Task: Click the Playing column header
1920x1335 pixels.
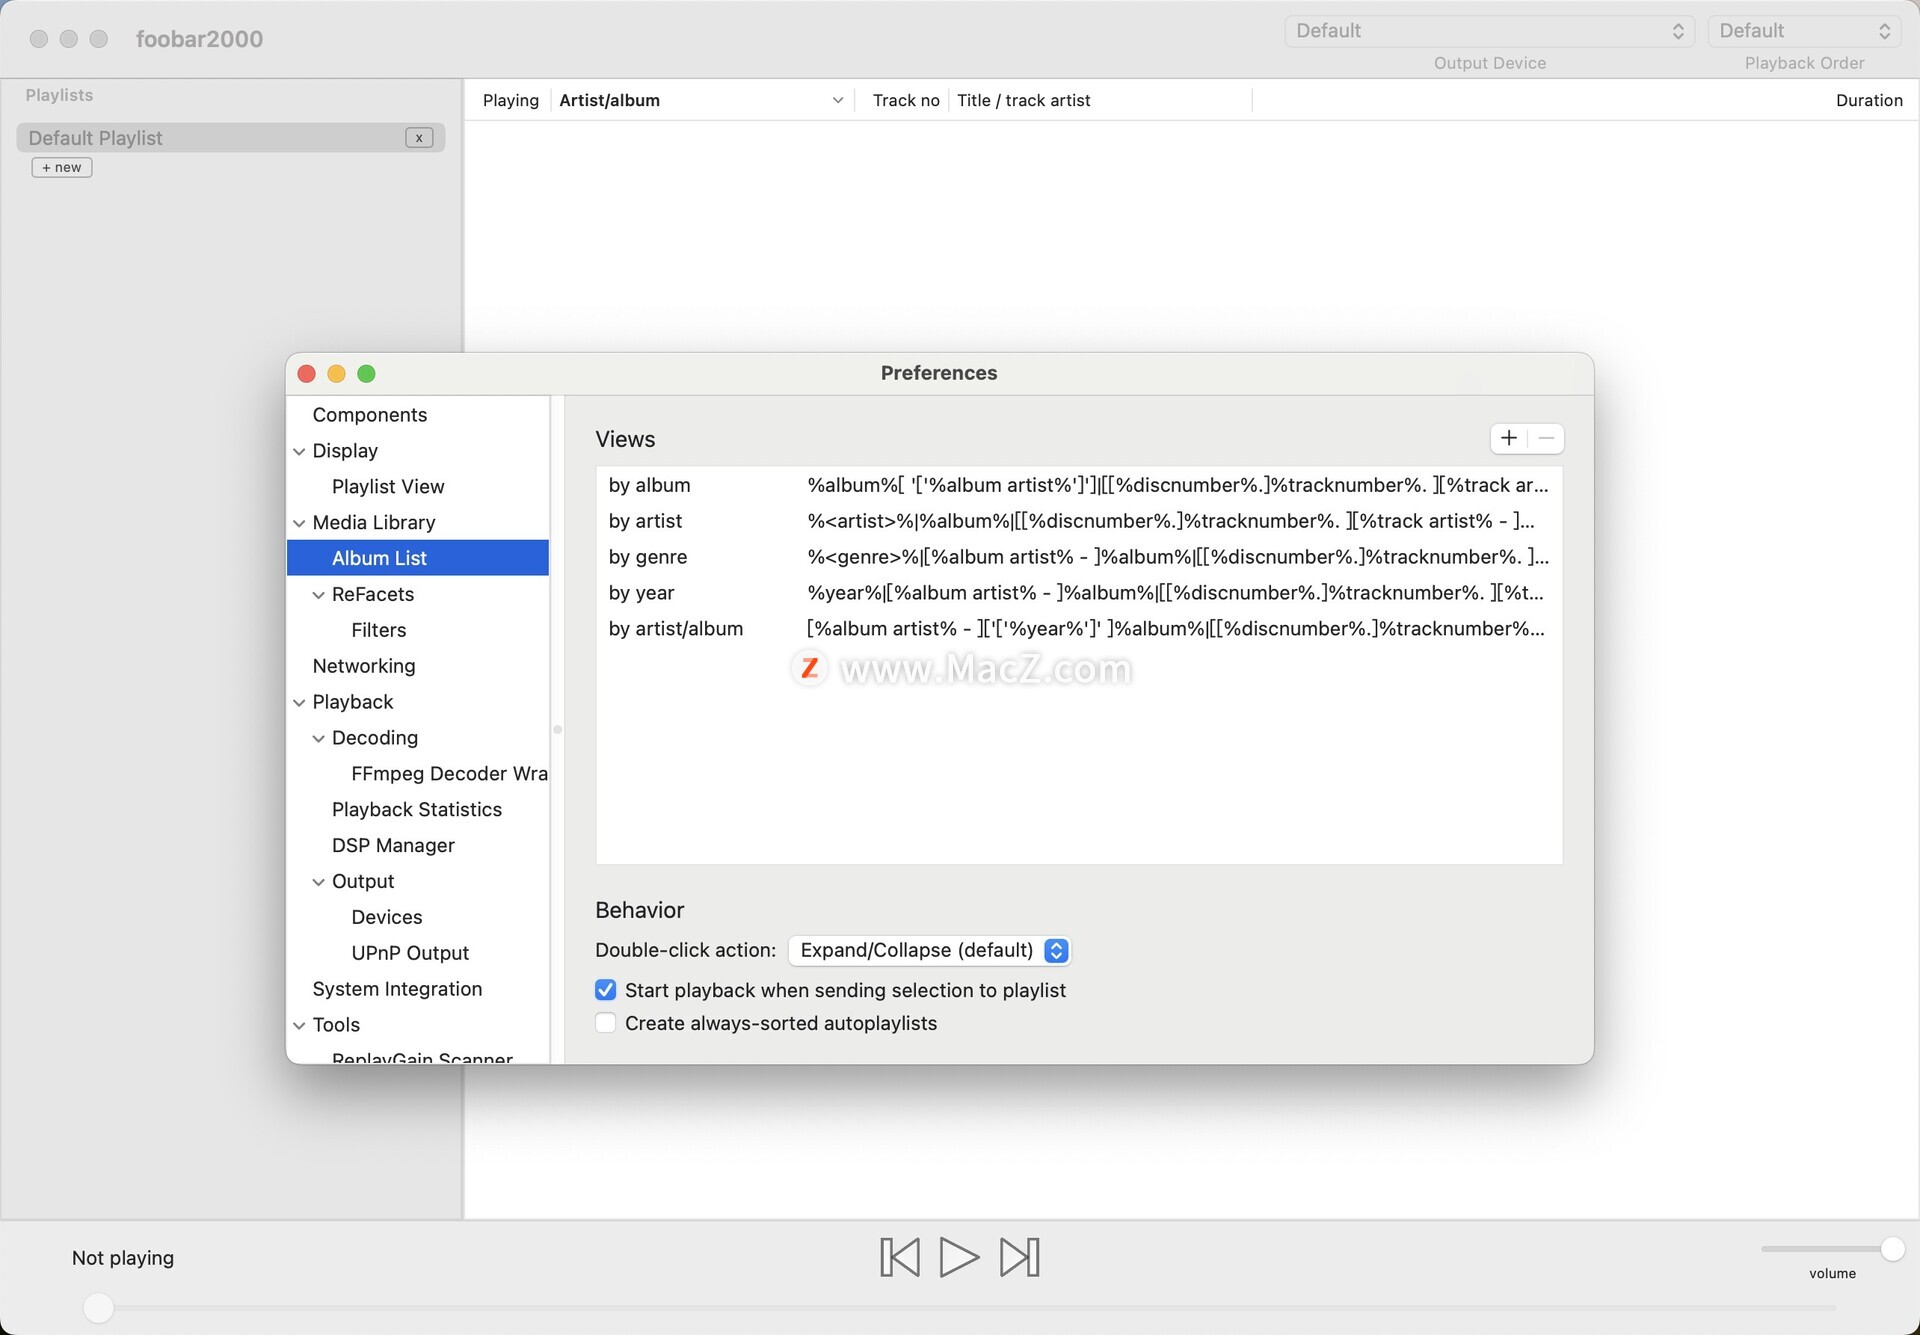Action: [510, 100]
